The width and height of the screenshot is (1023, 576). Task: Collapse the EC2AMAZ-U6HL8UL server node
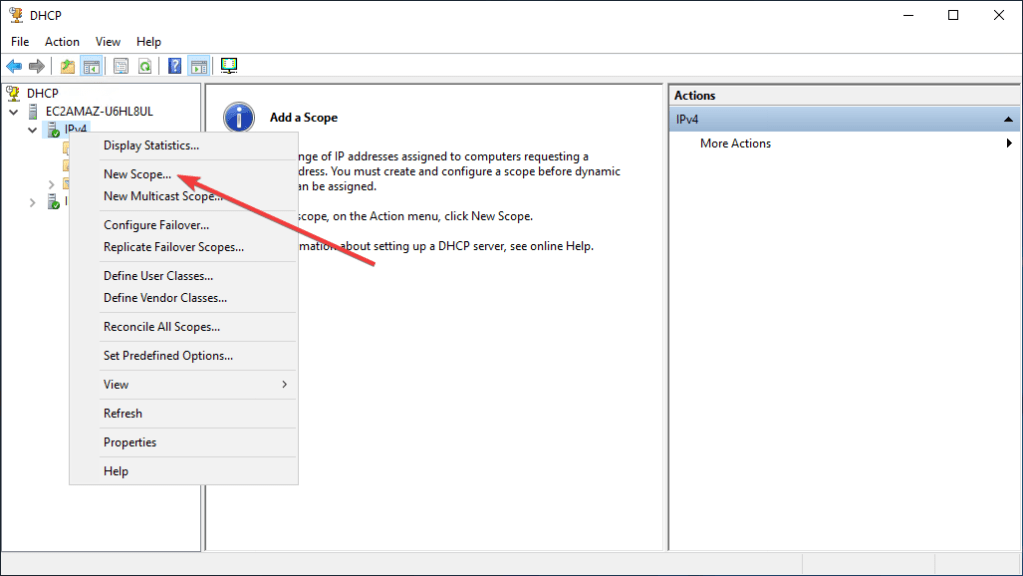(x=14, y=111)
